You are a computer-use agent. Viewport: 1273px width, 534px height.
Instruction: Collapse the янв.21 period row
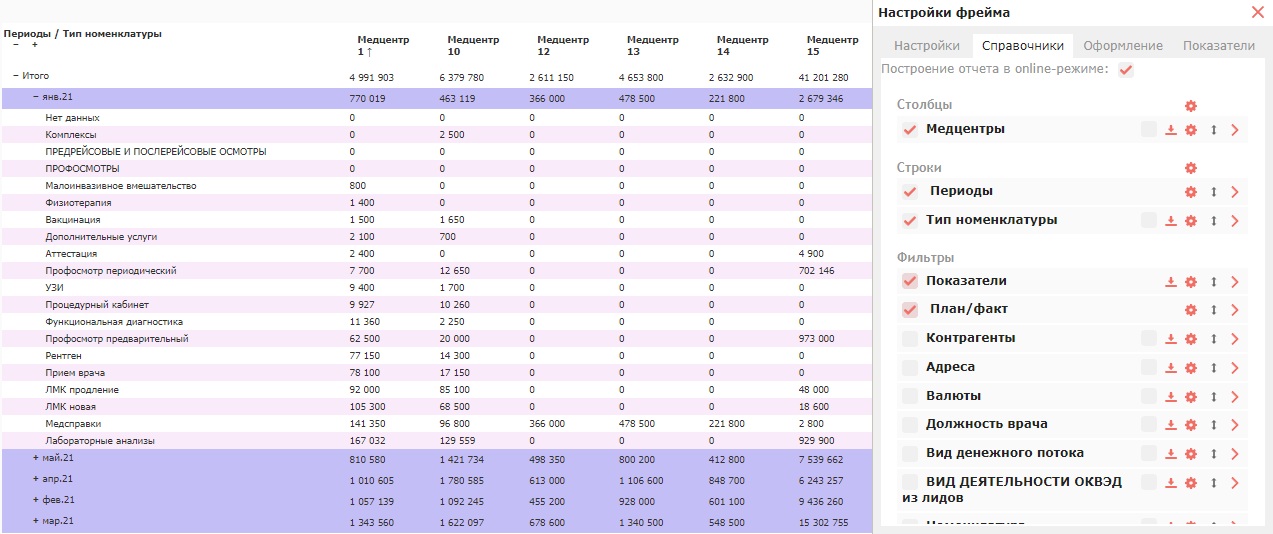pyautogui.click(x=36, y=97)
